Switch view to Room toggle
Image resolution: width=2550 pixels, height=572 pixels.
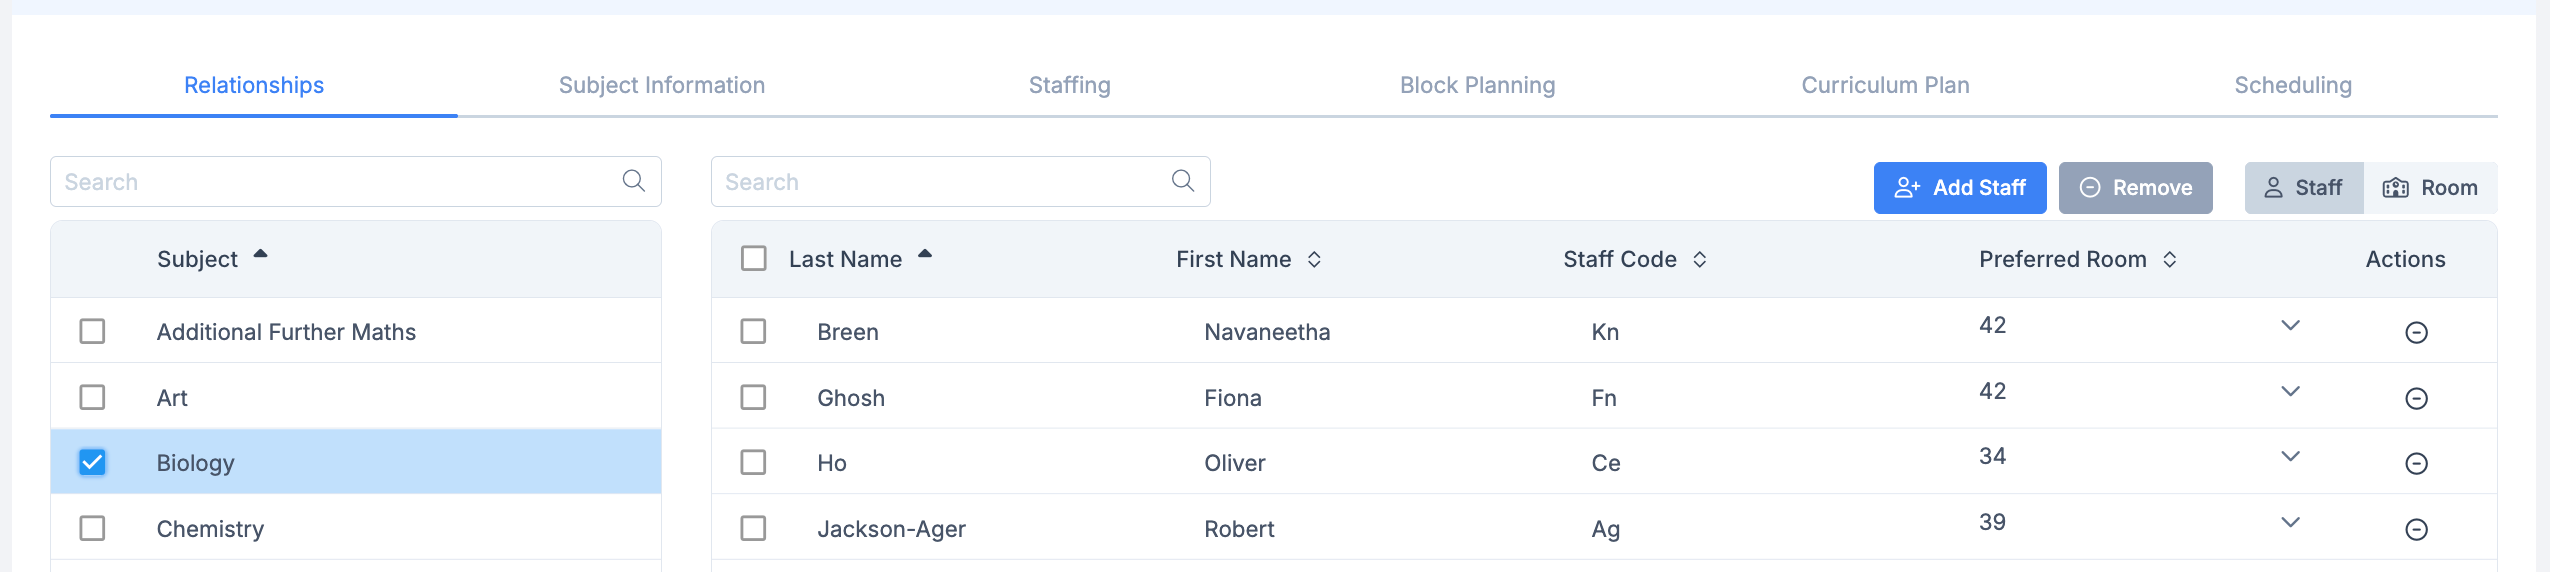[2430, 188]
